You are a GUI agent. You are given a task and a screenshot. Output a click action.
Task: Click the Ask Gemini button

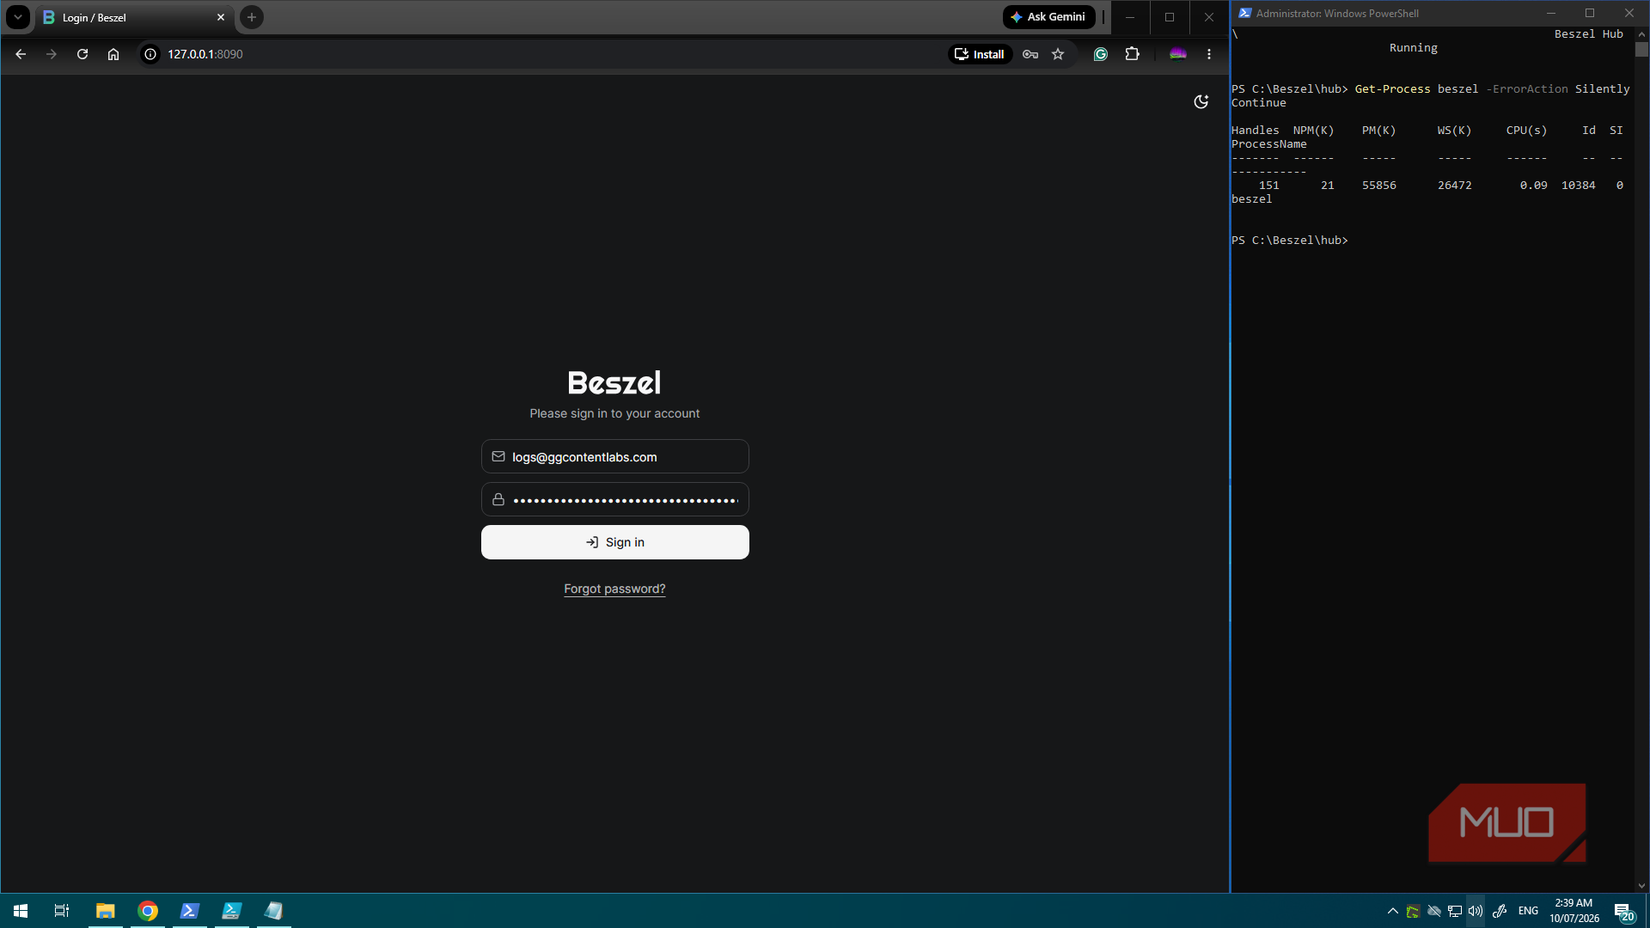pos(1048,17)
